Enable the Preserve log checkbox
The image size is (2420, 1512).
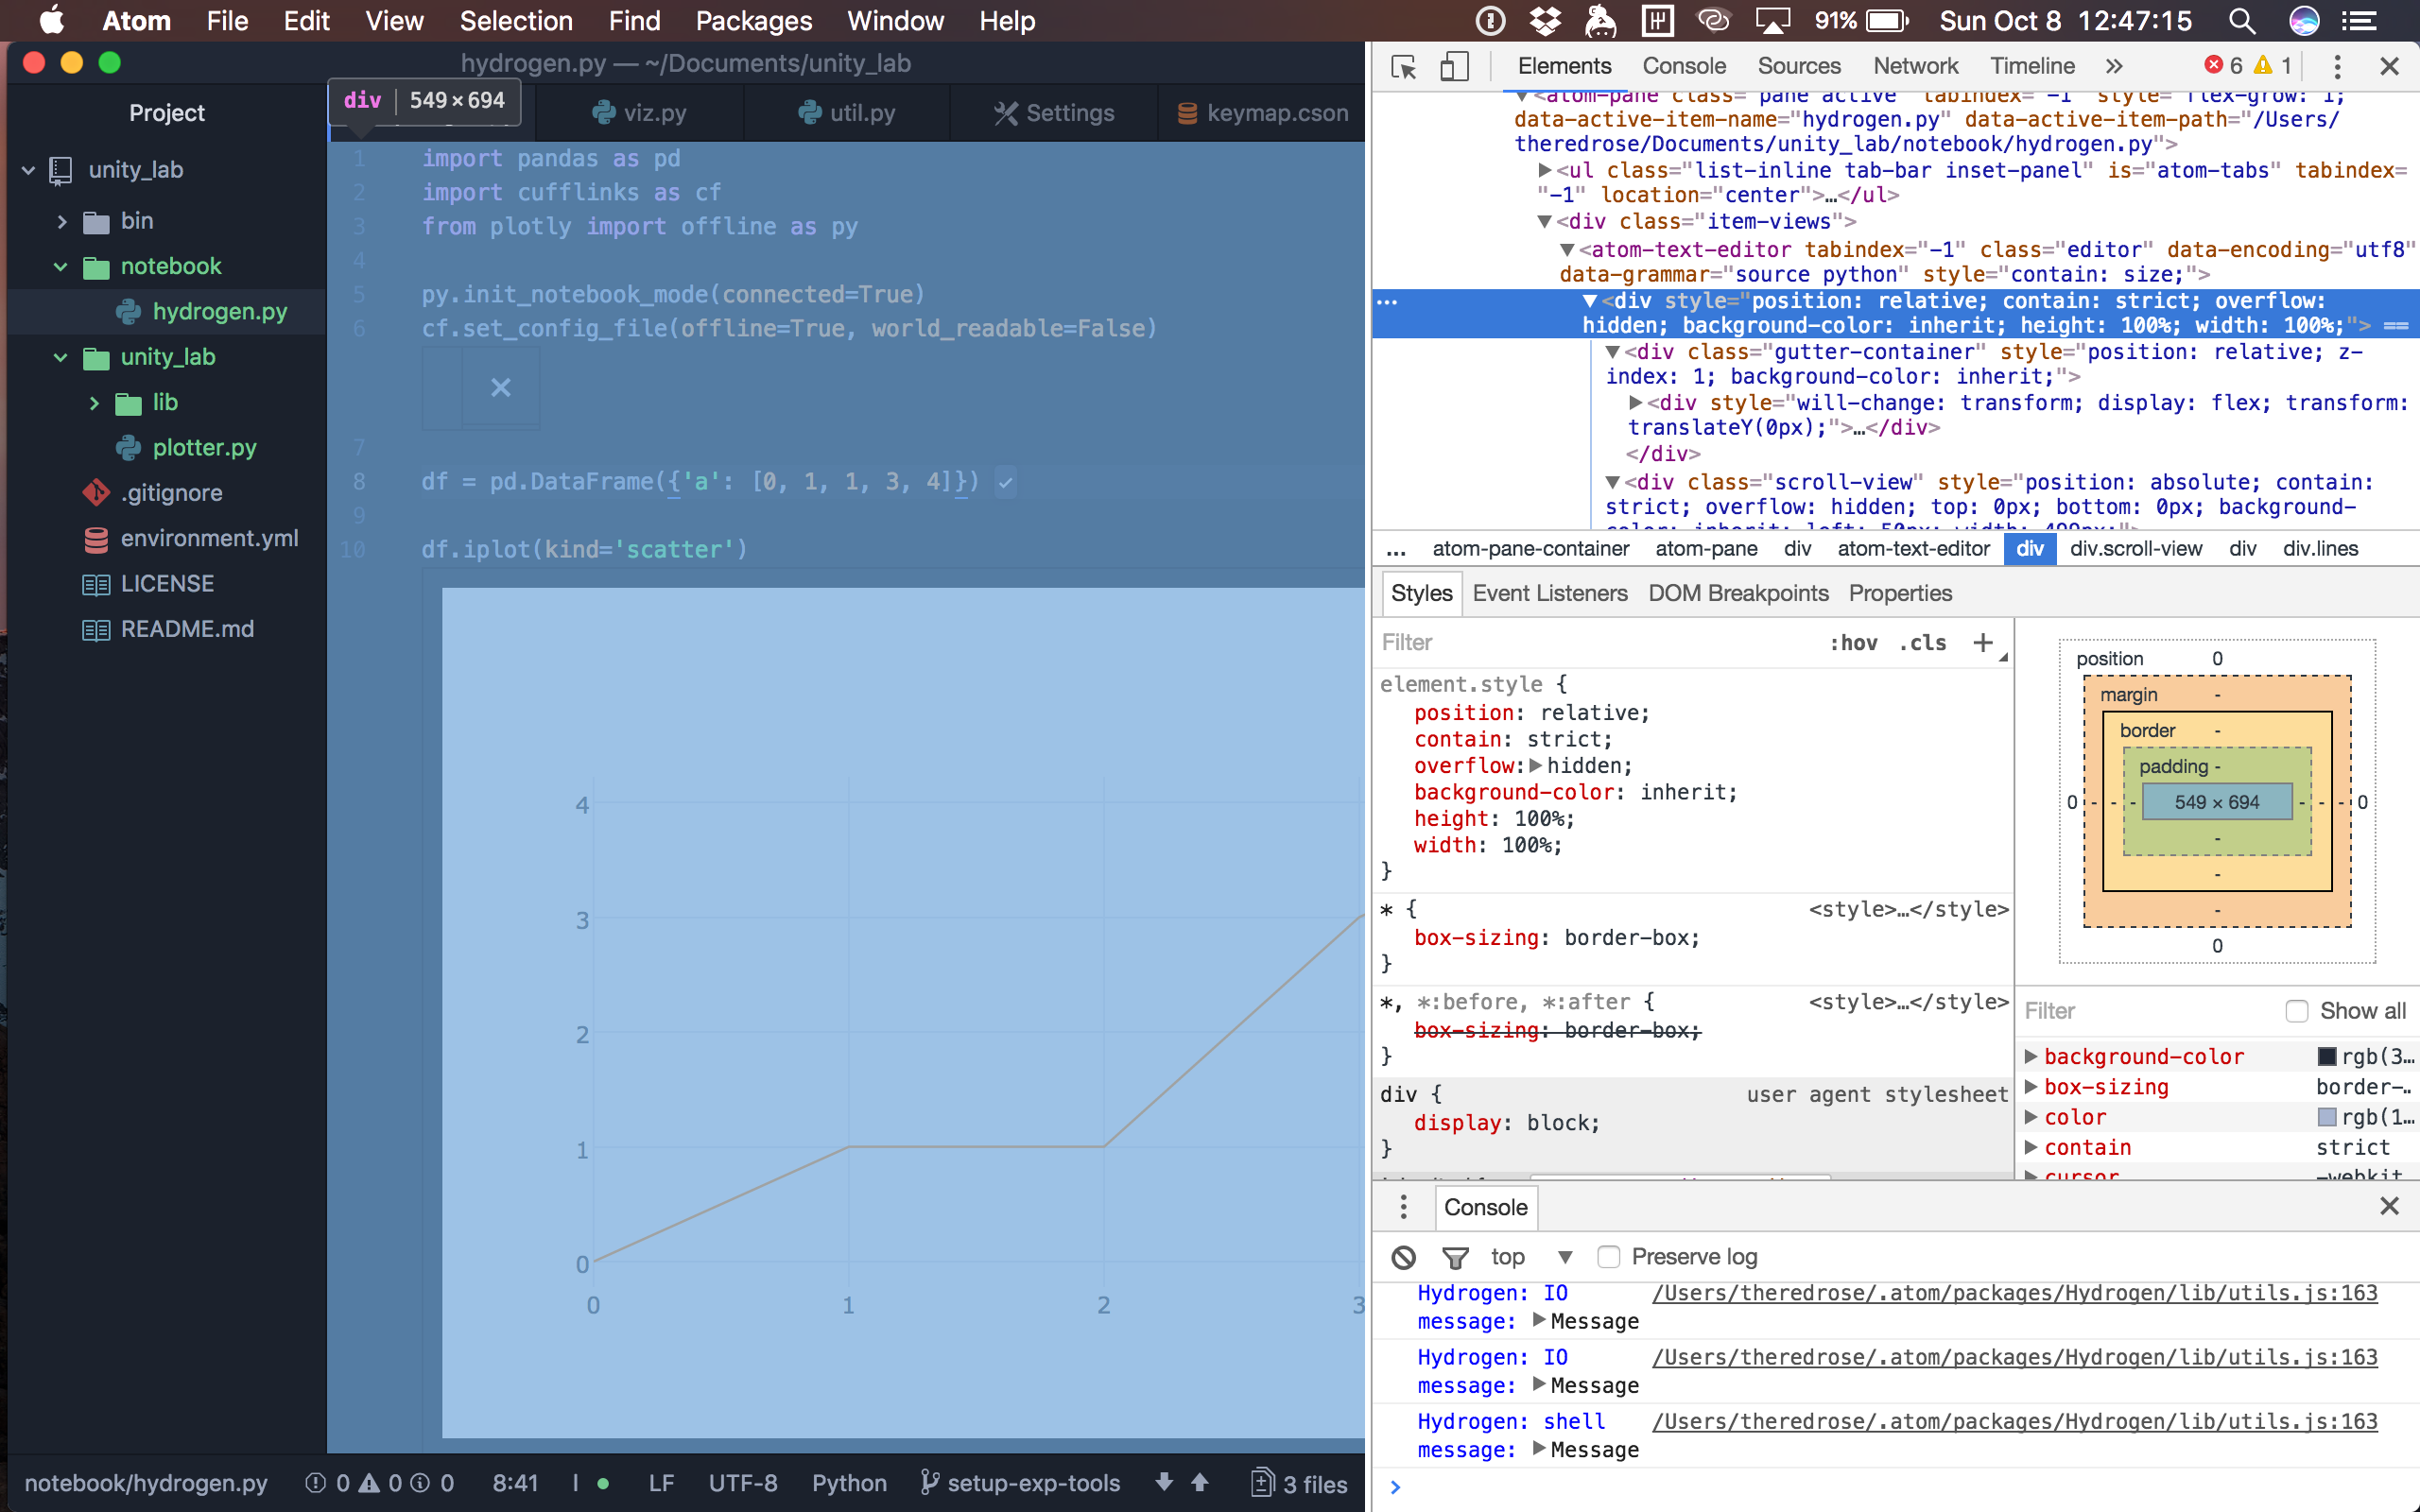[x=1608, y=1257]
